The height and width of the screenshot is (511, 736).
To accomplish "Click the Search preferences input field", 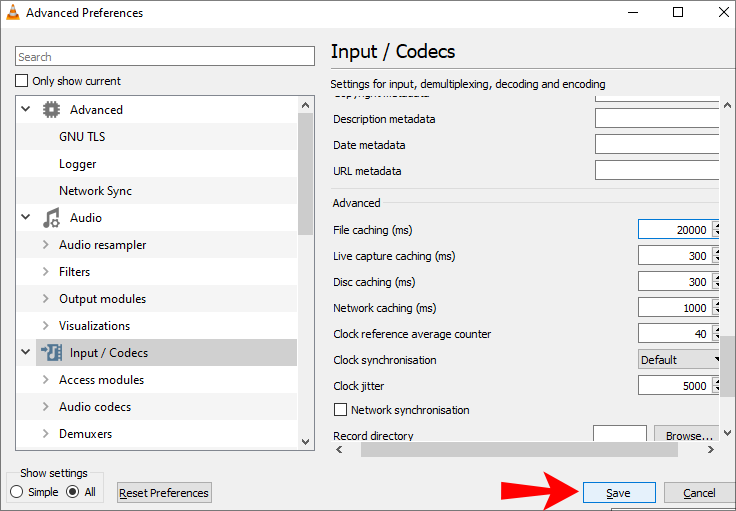I will [x=165, y=57].
